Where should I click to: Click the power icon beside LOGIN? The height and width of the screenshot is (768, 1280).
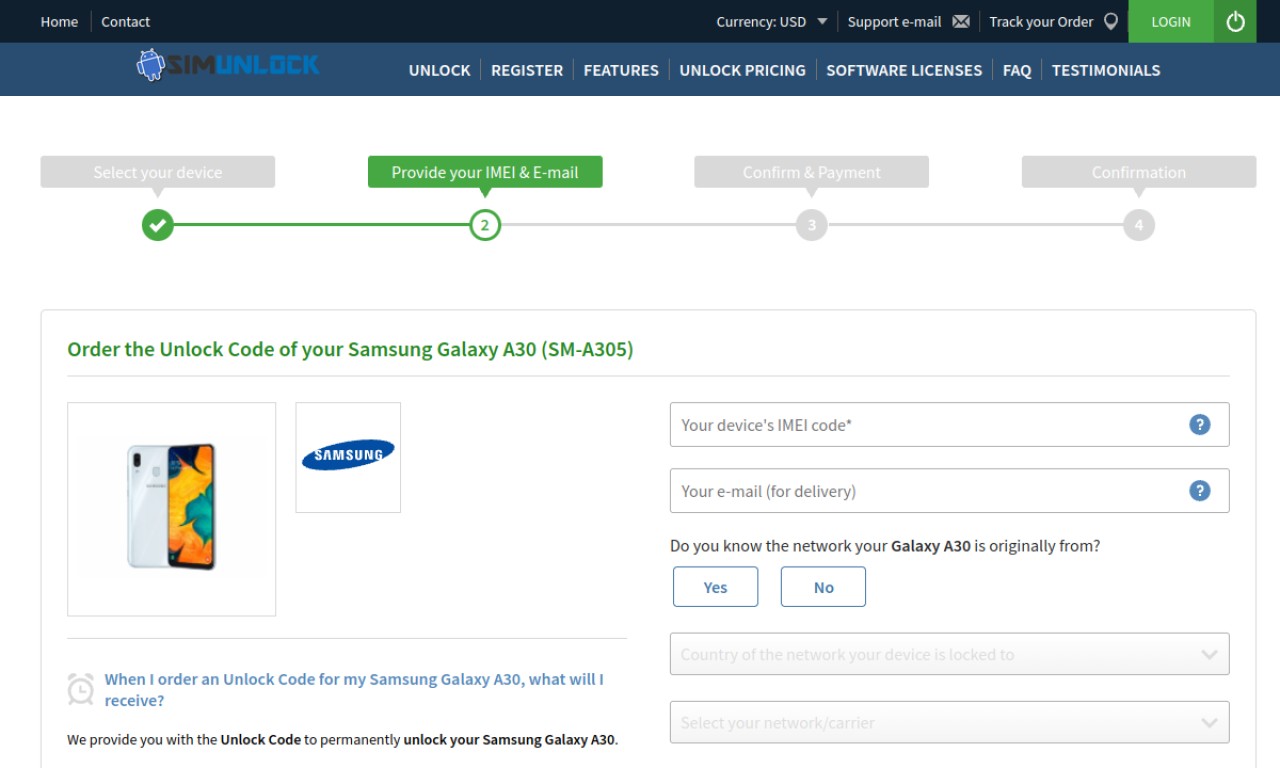coord(1235,21)
